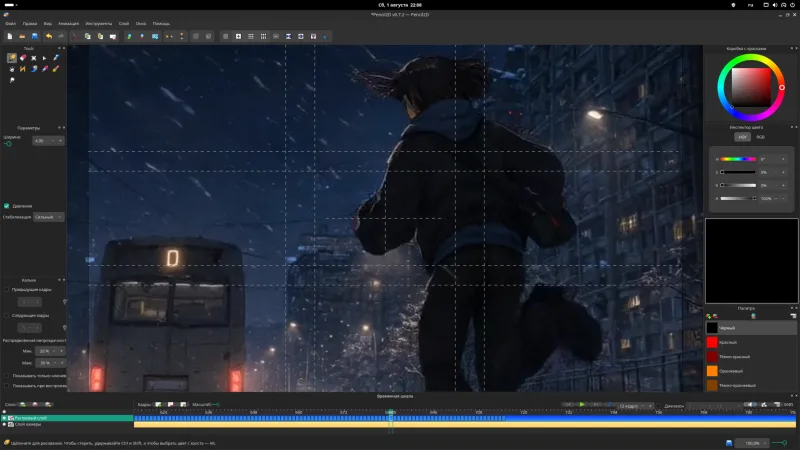Open the Слой menu
Viewport: 800px width, 450px height.
[x=124, y=23]
